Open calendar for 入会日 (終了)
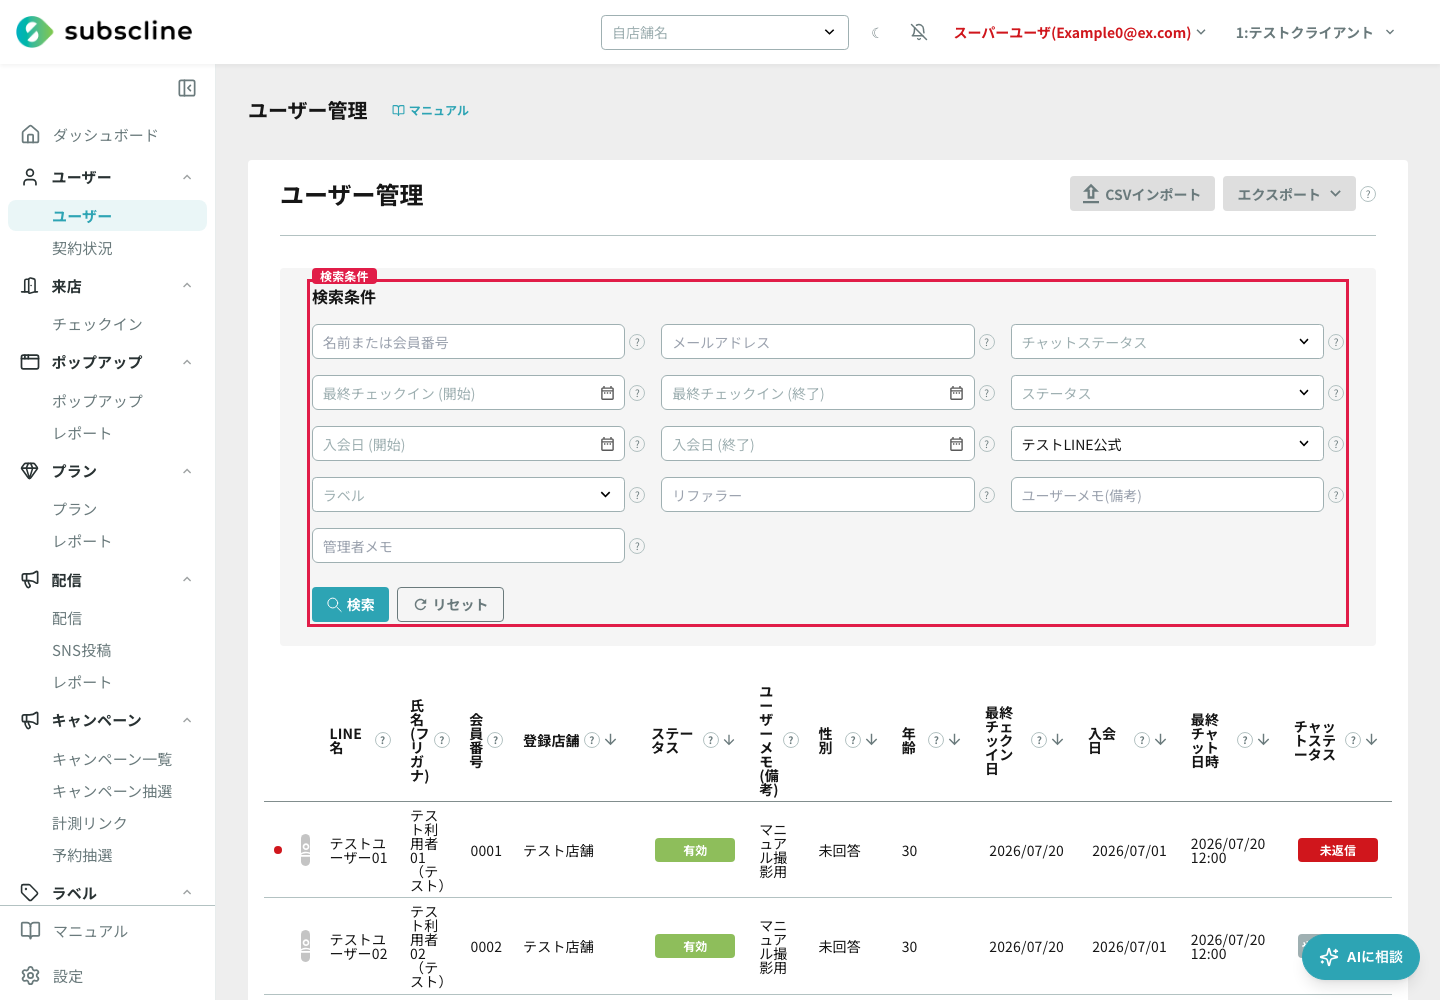 956,444
